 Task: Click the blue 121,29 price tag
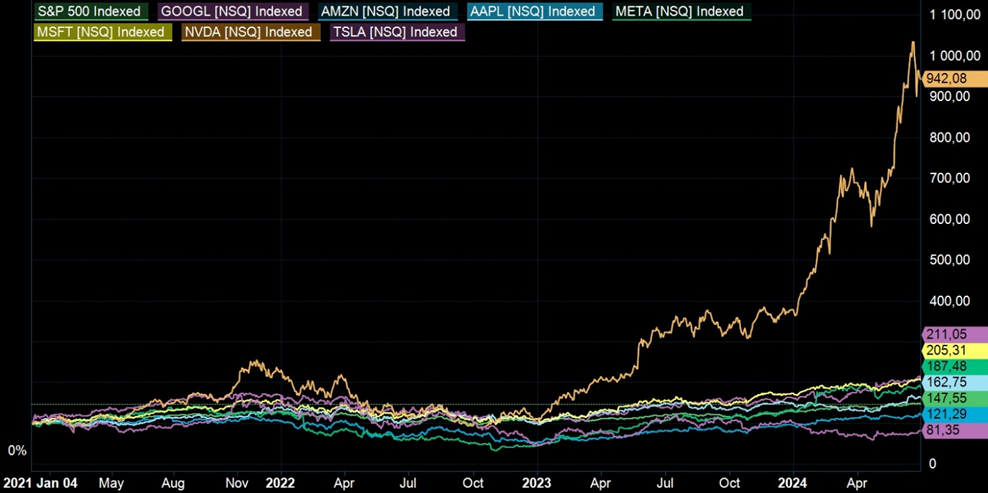click(x=951, y=414)
